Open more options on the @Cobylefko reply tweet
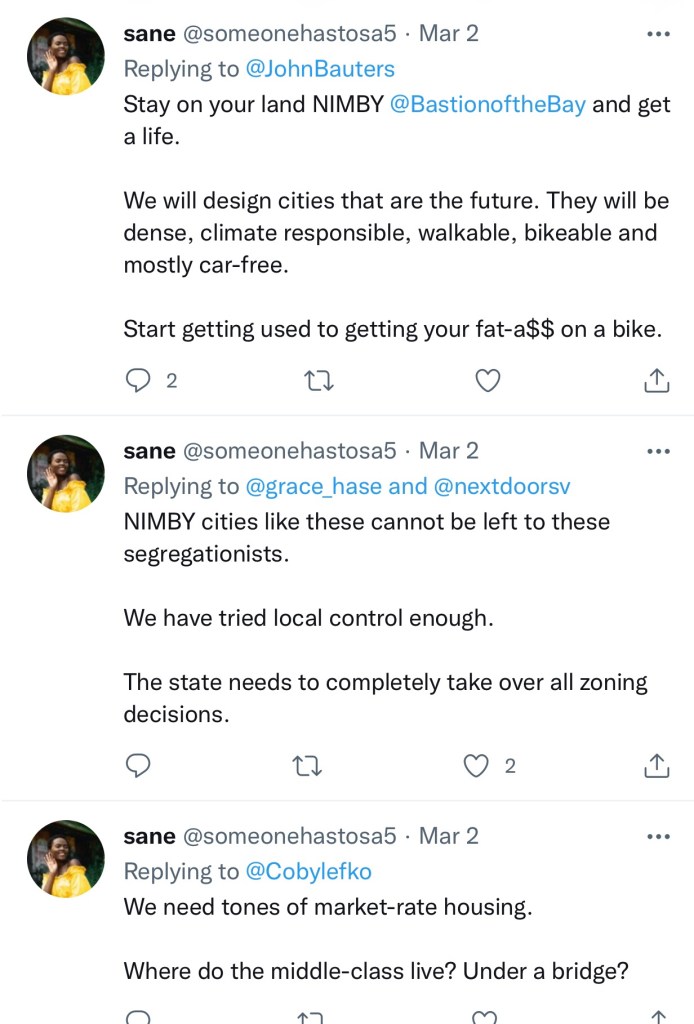Image resolution: width=694 pixels, height=1024 pixels. (x=658, y=836)
